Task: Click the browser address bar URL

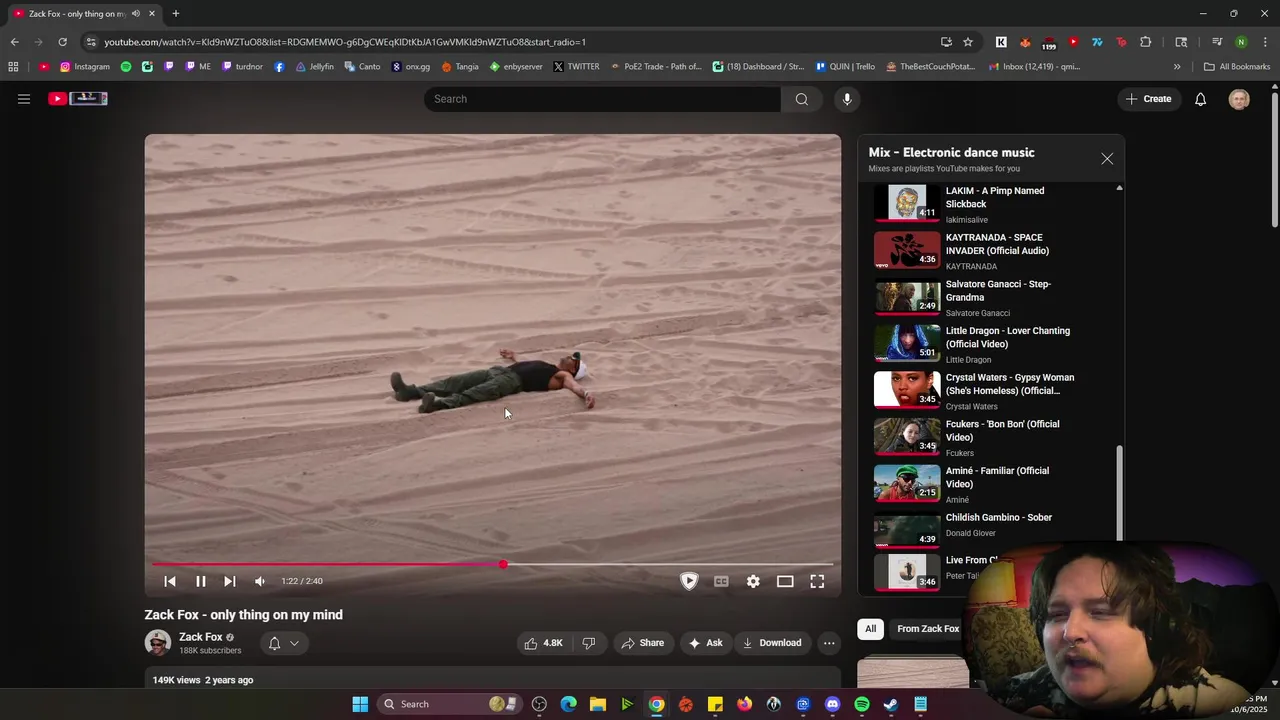Action: [x=345, y=42]
